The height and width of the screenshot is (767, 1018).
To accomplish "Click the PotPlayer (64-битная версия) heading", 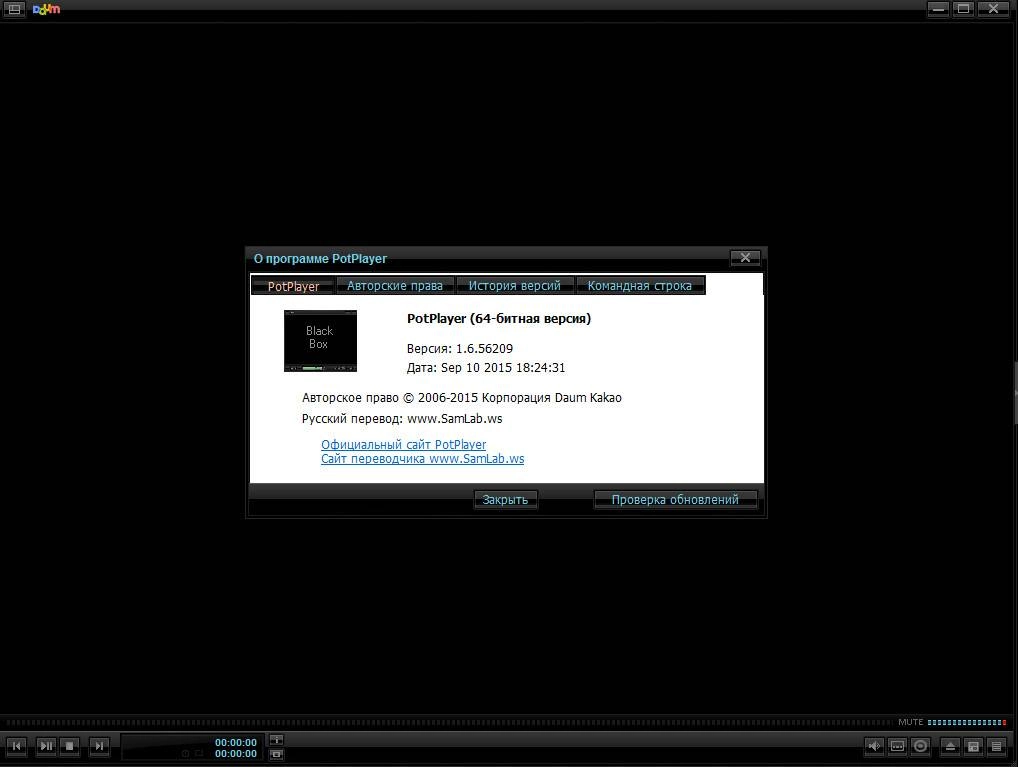I will (x=499, y=318).
